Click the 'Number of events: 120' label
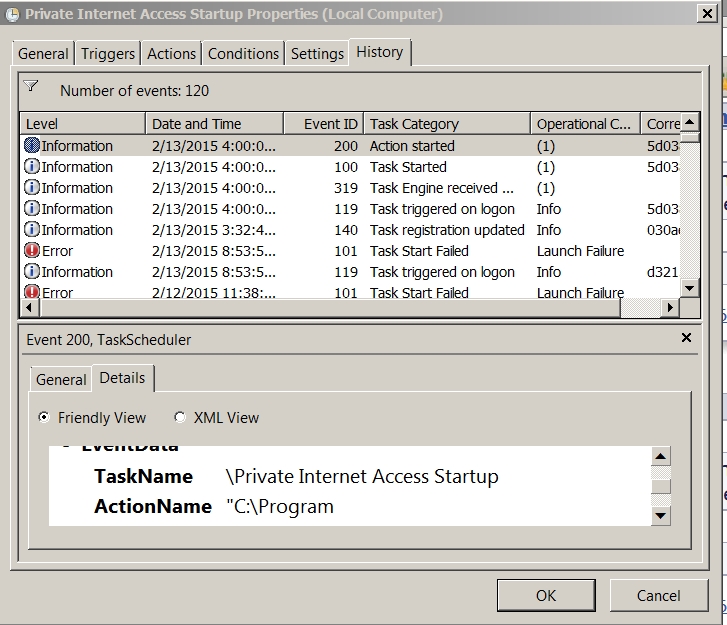Image resolution: width=727 pixels, height=625 pixels. (134, 91)
